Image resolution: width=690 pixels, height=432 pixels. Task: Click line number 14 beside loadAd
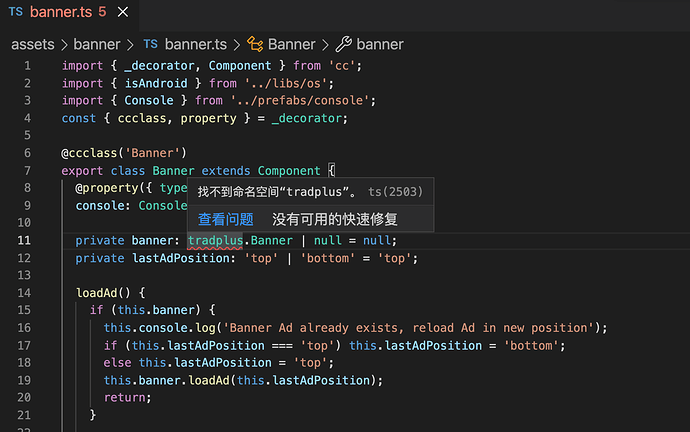pyautogui.click(x=24, y=293)
